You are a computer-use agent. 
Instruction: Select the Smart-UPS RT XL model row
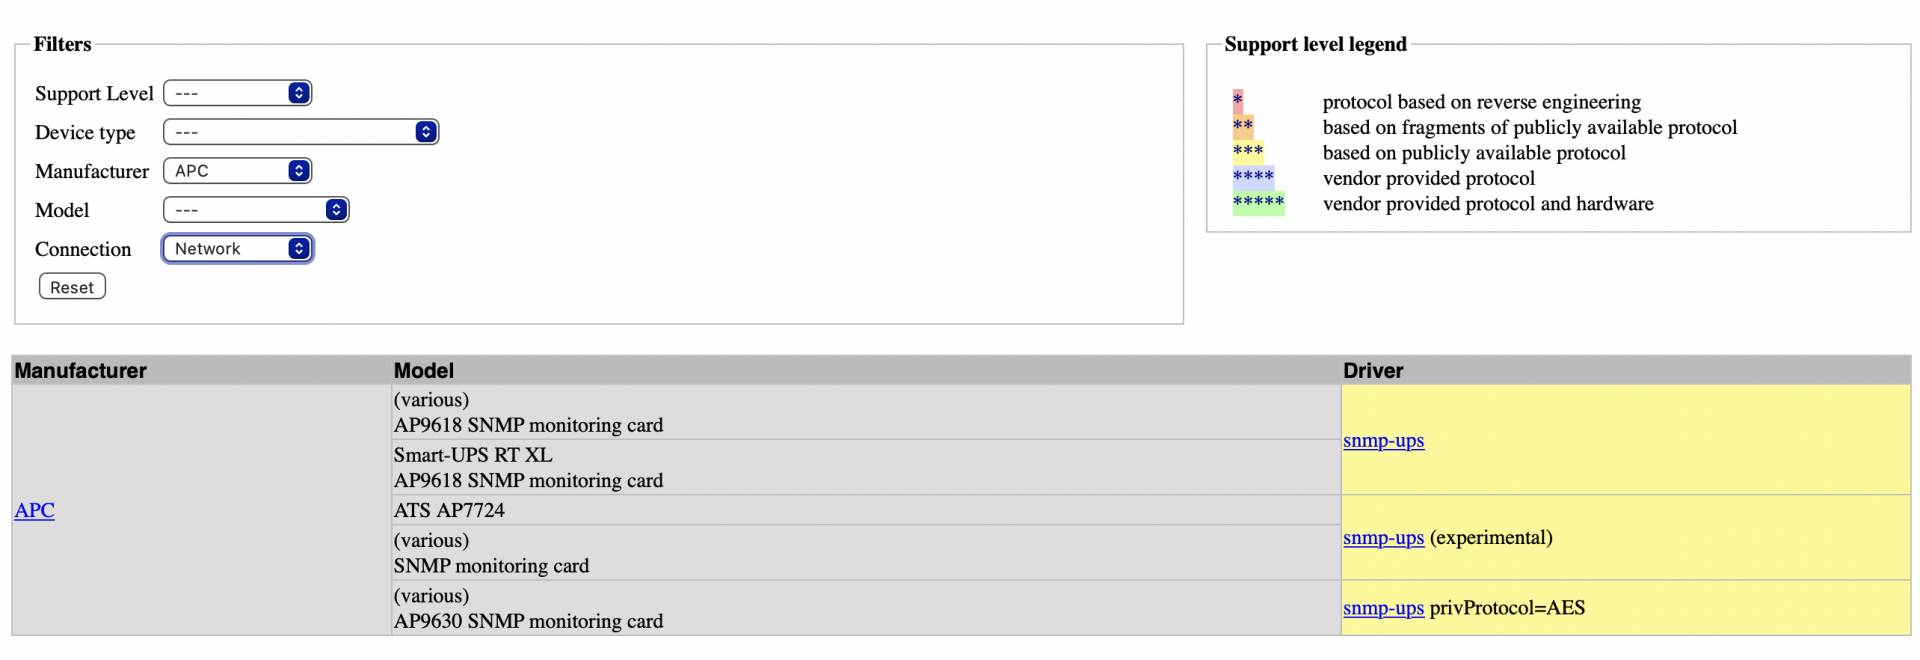coord(866,467)
